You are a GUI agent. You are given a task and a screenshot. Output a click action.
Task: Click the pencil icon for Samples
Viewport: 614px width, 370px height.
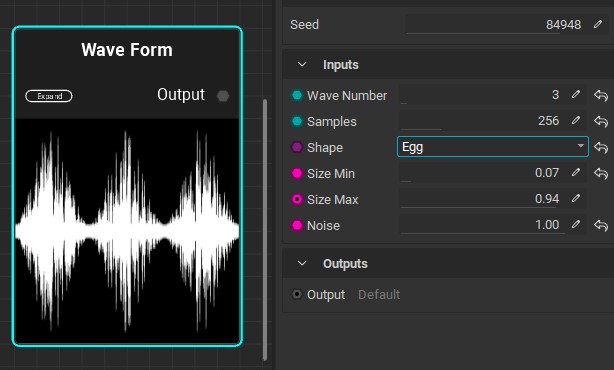click(575, 120)
